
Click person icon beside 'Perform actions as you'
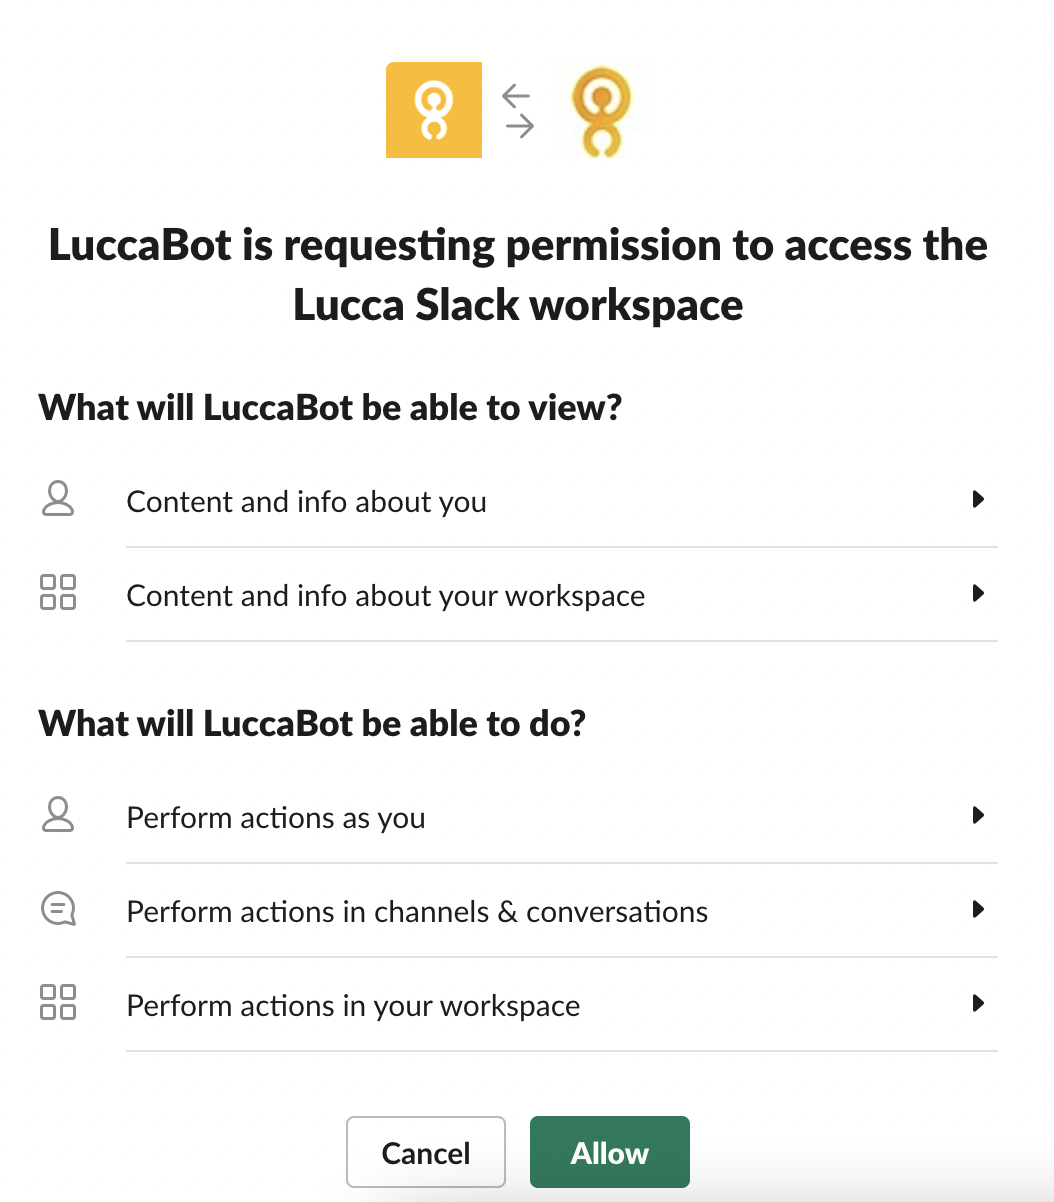tap(58, 815)
